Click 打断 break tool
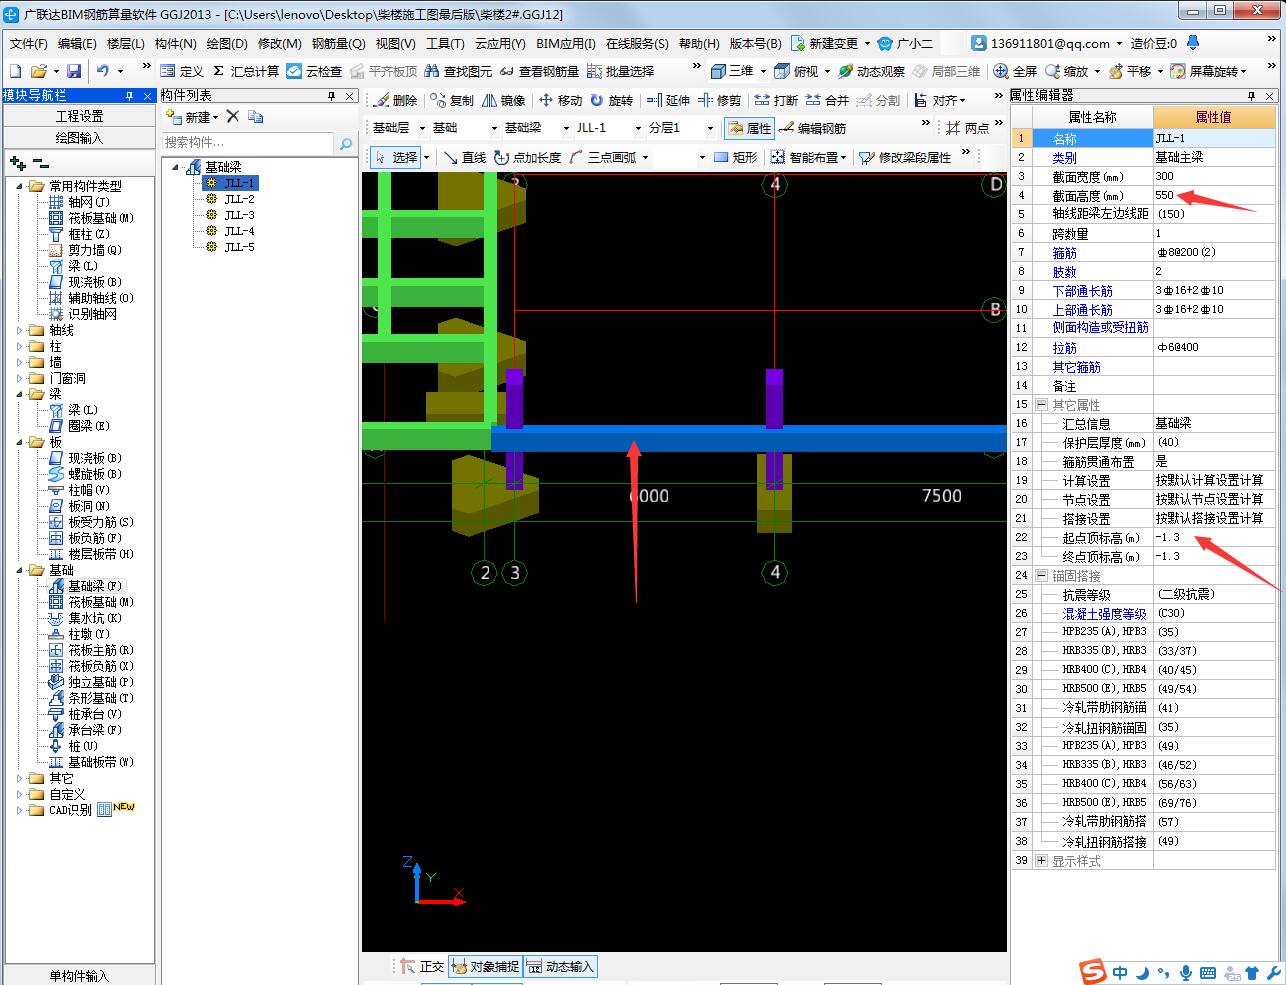The width and height of the screenshot is (1286, 985). [776, 100]
